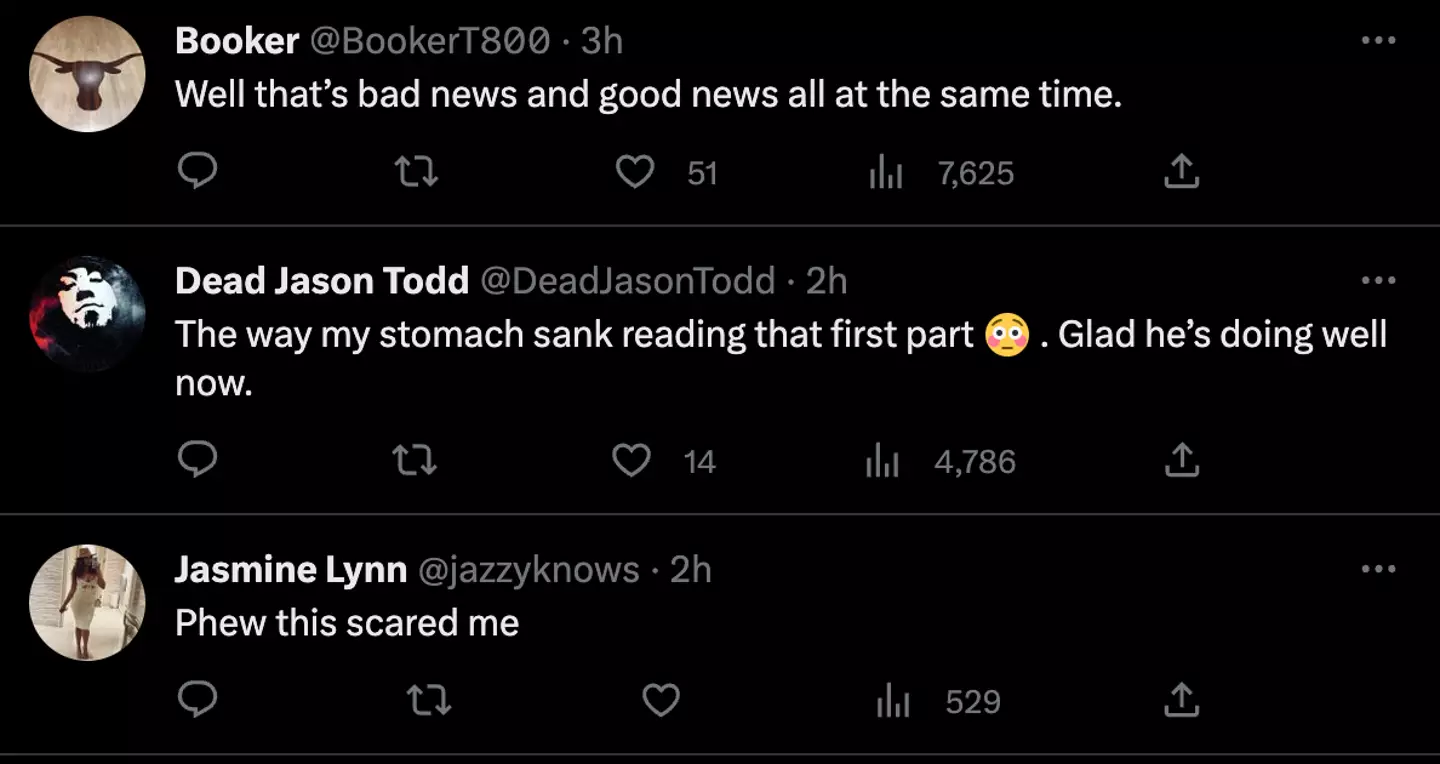The height and width of the screenshot is (764, 1440).
Task: Share Jasmine Lynn's tweet
Action: (1181, 701)
